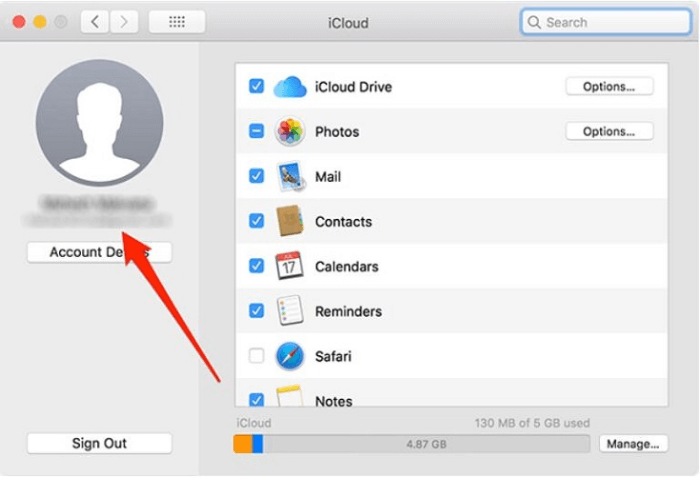This screenshot has width=700, height=477.
Task: Click the orange segment of storage bar
Action: click(243, 444)
